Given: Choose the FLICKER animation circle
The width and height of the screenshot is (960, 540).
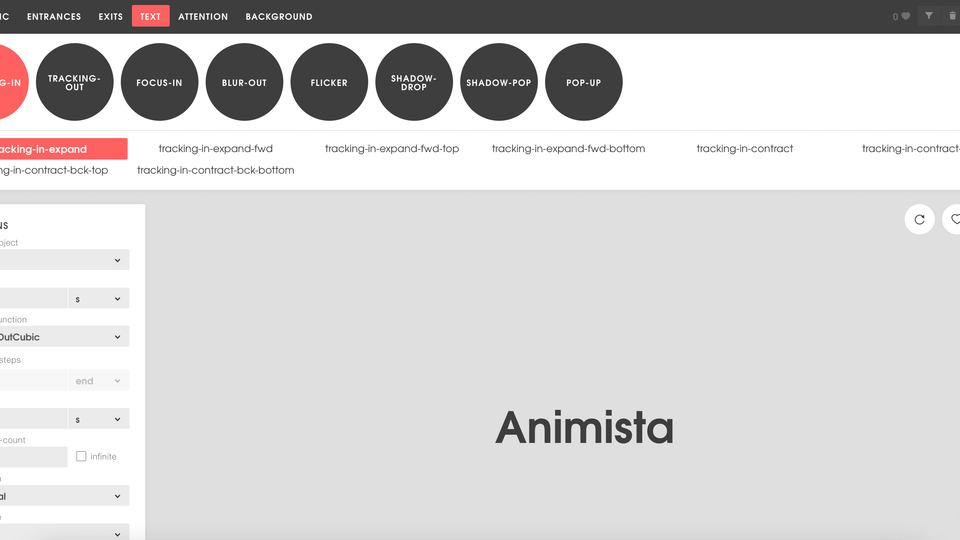Looking at the screenshot, I should pos(329,82).
